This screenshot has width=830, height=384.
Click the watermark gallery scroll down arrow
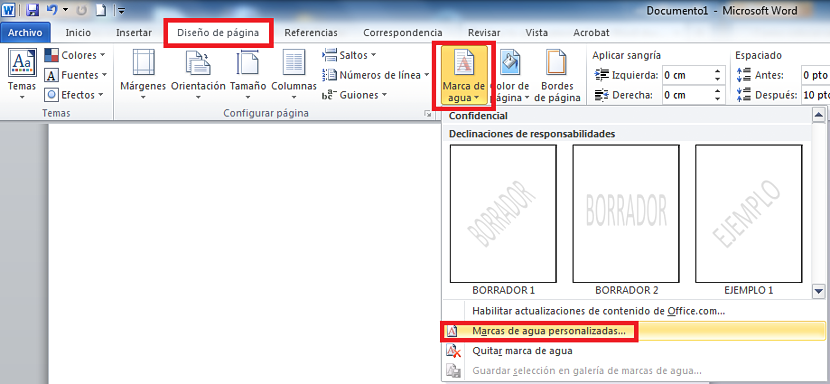click(x=819, y=291)
